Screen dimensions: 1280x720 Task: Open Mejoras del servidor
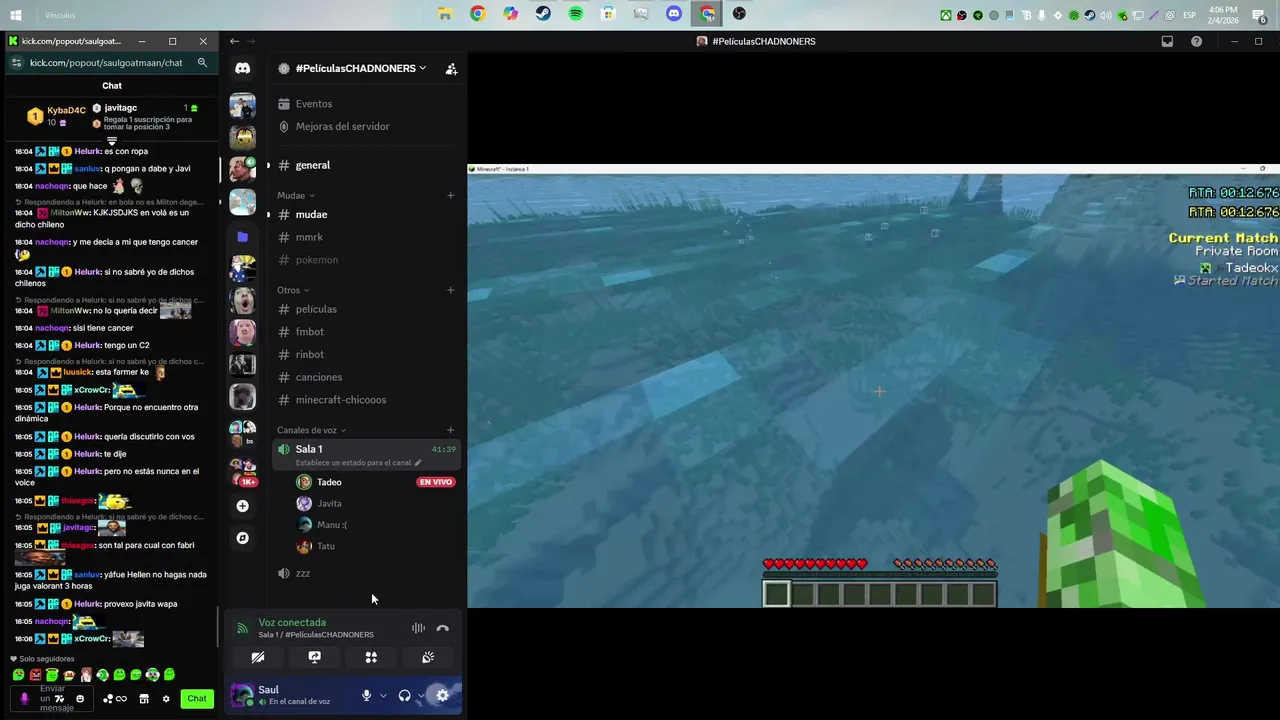pos(365,126)
